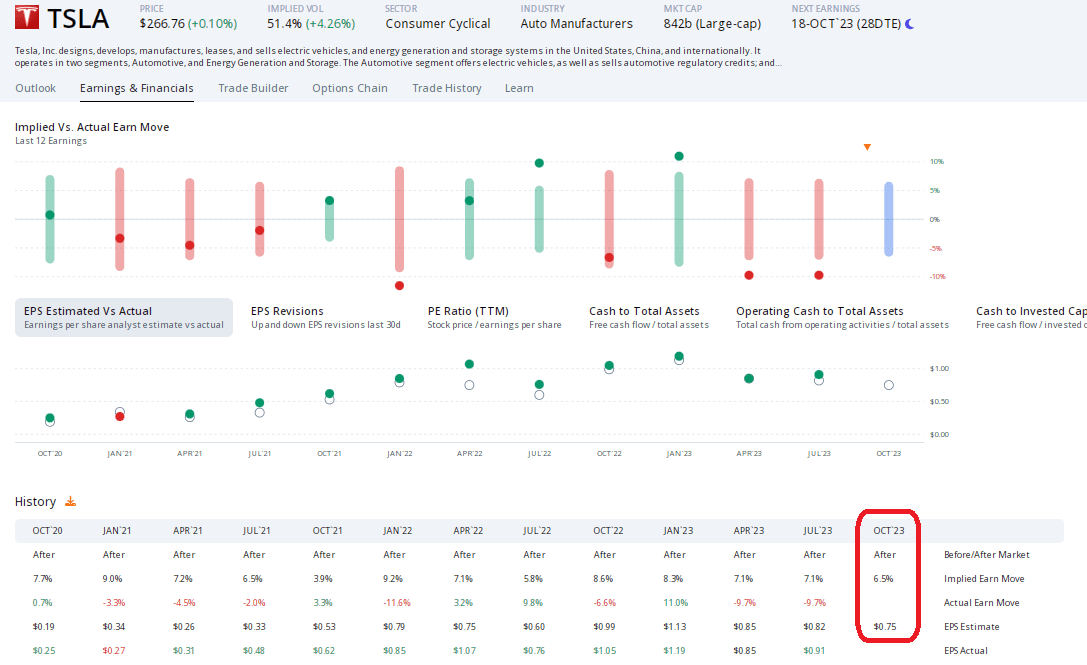Click the $0.91 EPS actual cell
Screen dimensions: 1087x665
(x=815, y=650)
